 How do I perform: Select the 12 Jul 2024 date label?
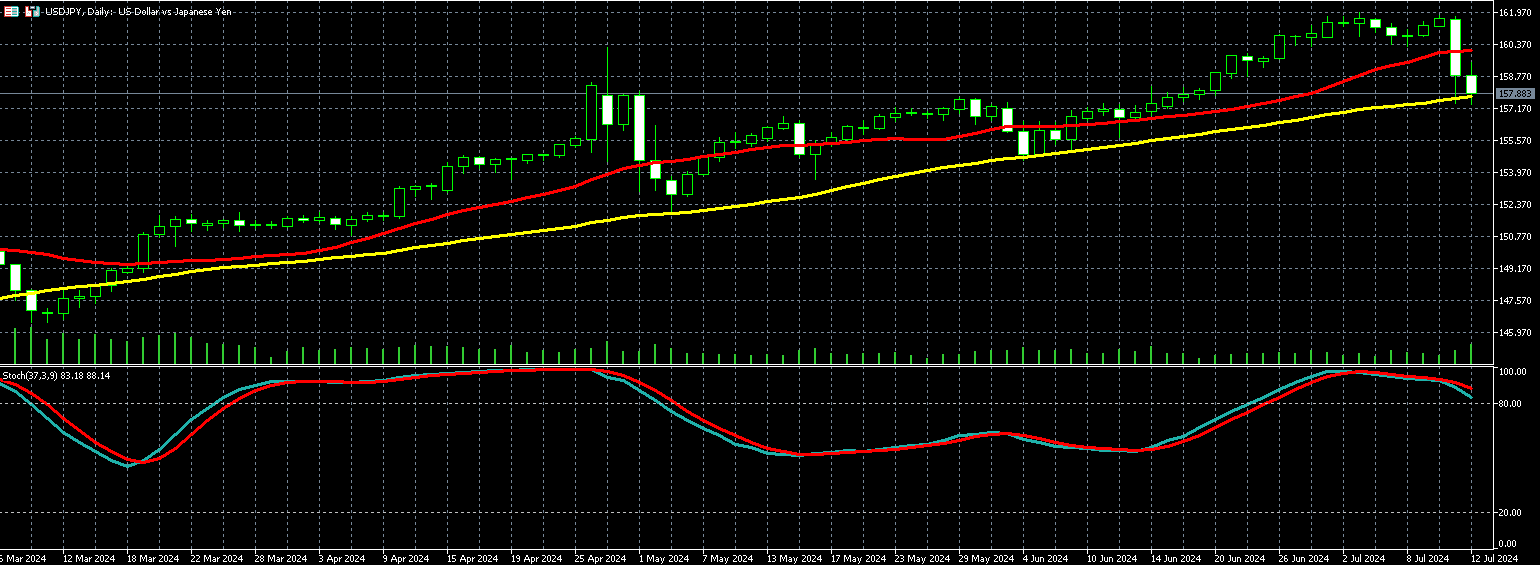click(1494, 558)
